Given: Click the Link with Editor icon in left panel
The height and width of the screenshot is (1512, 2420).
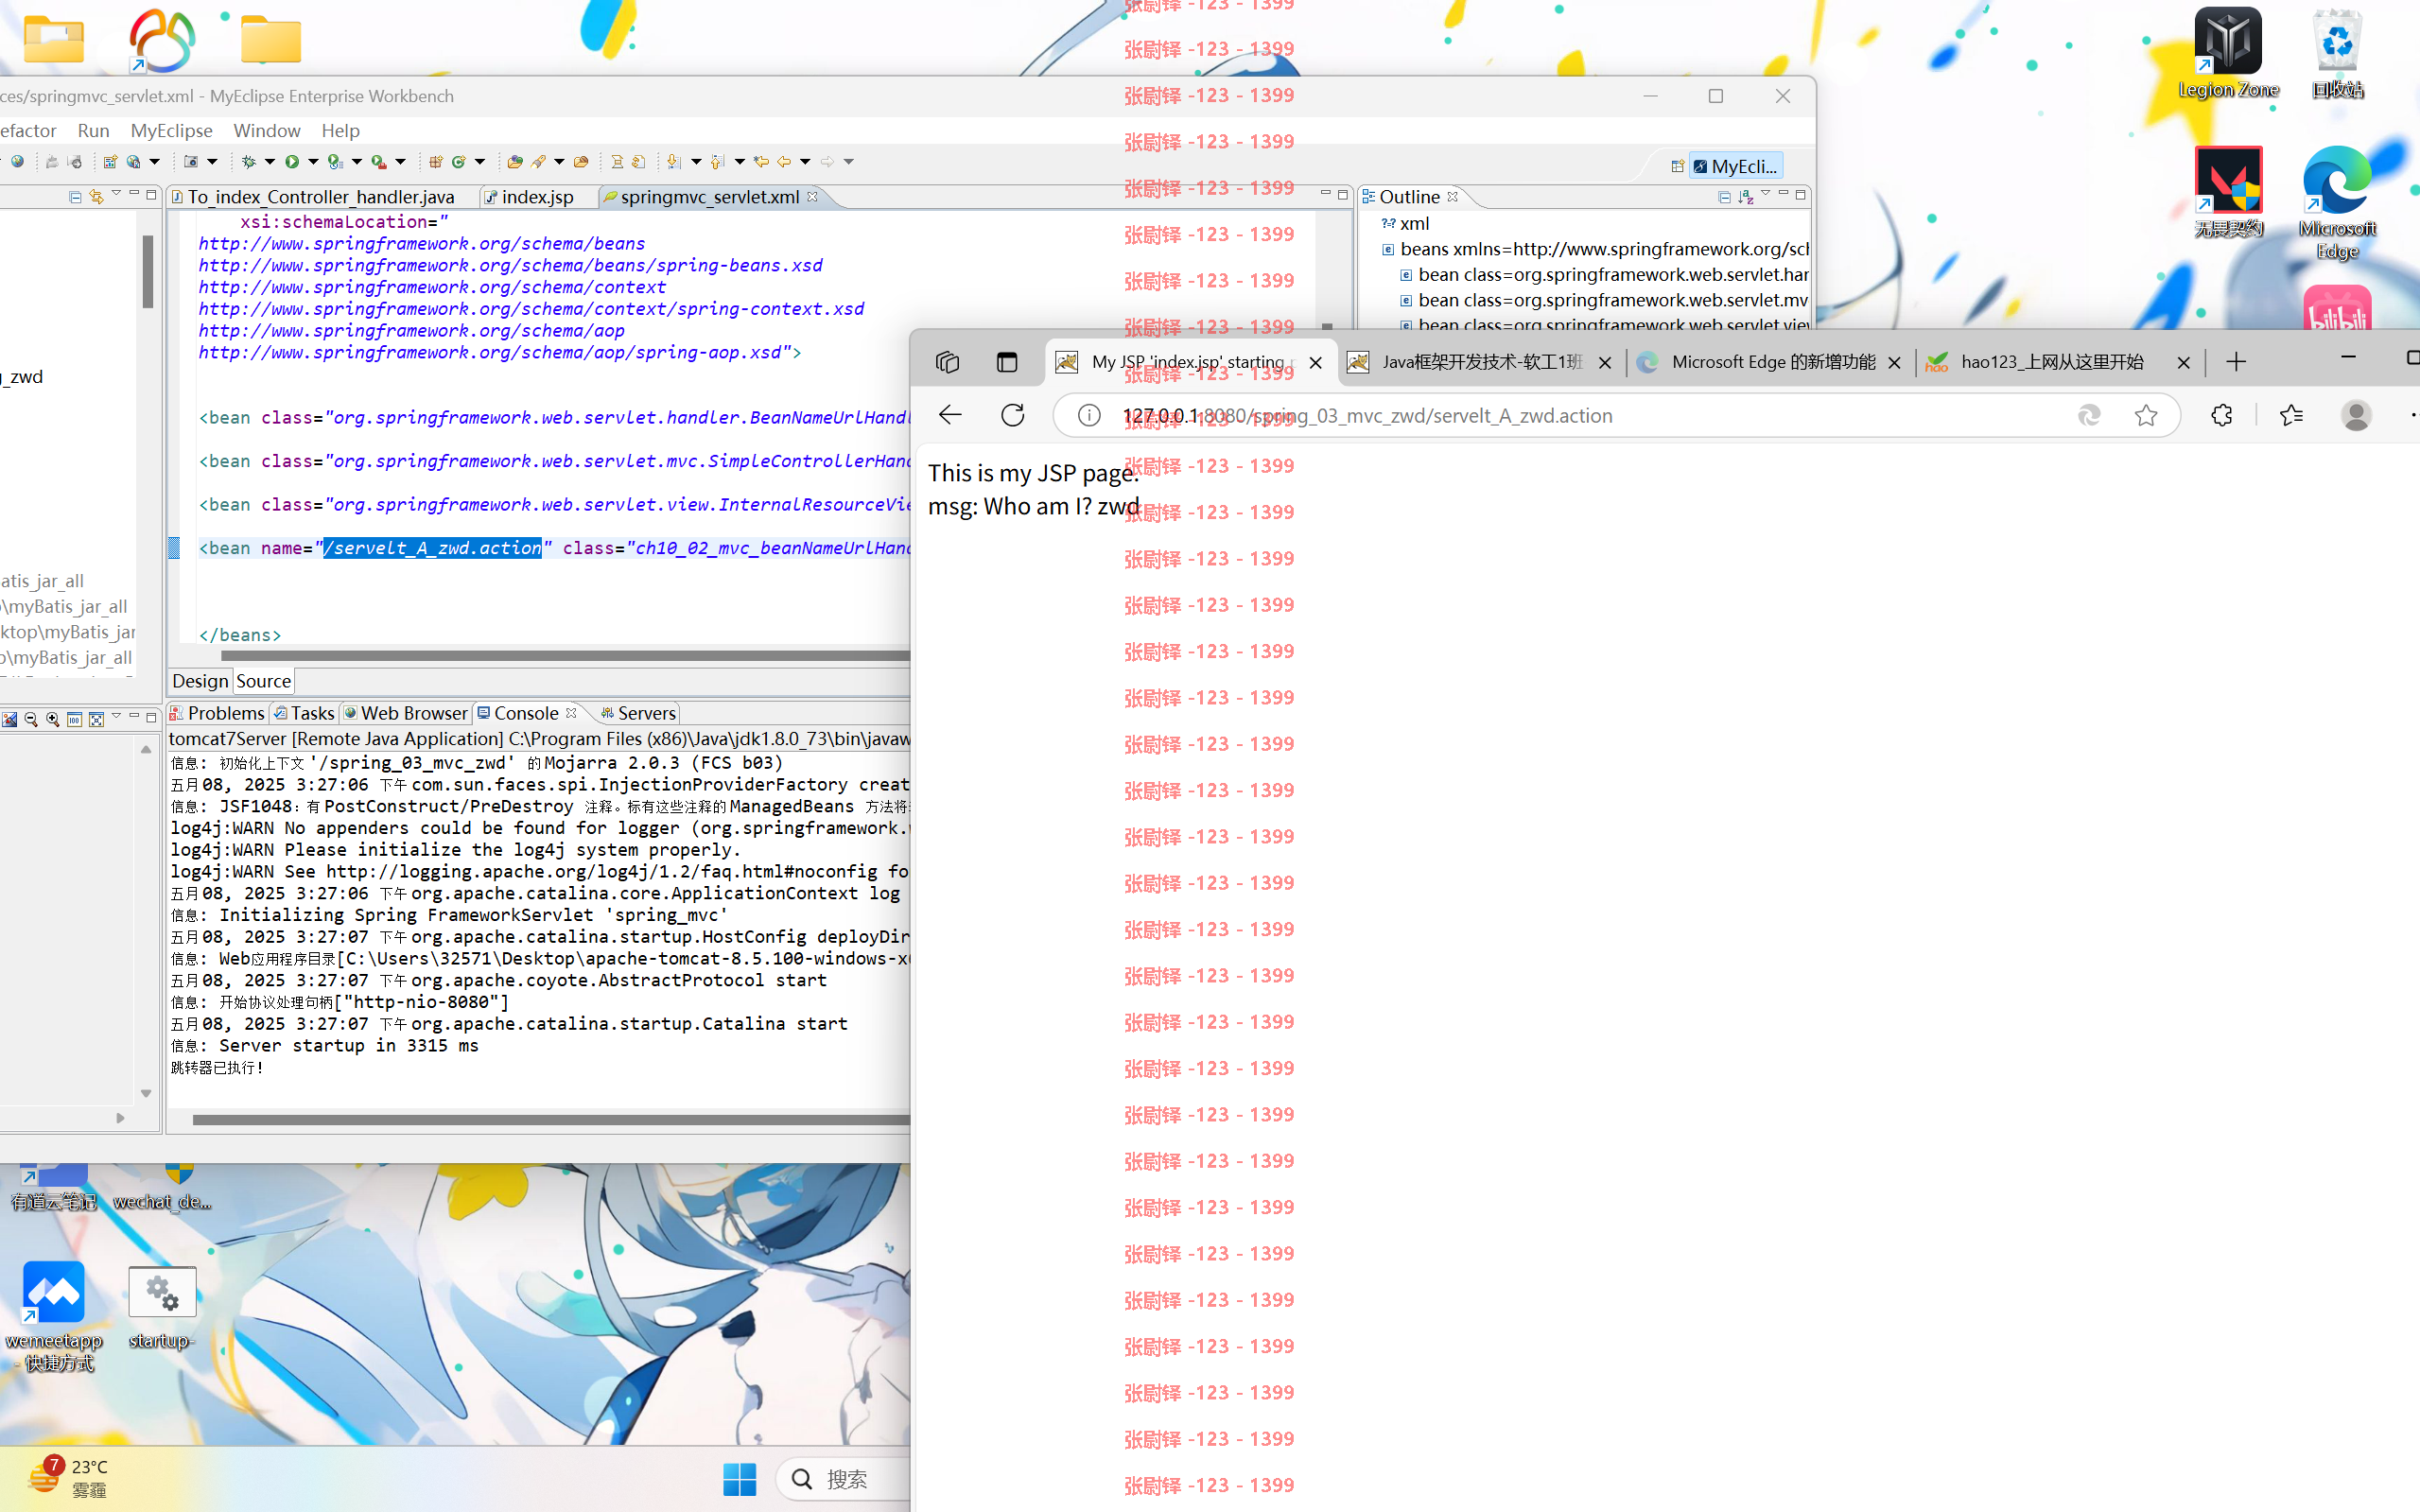Looking at the screenshot, I should [97, 196].
